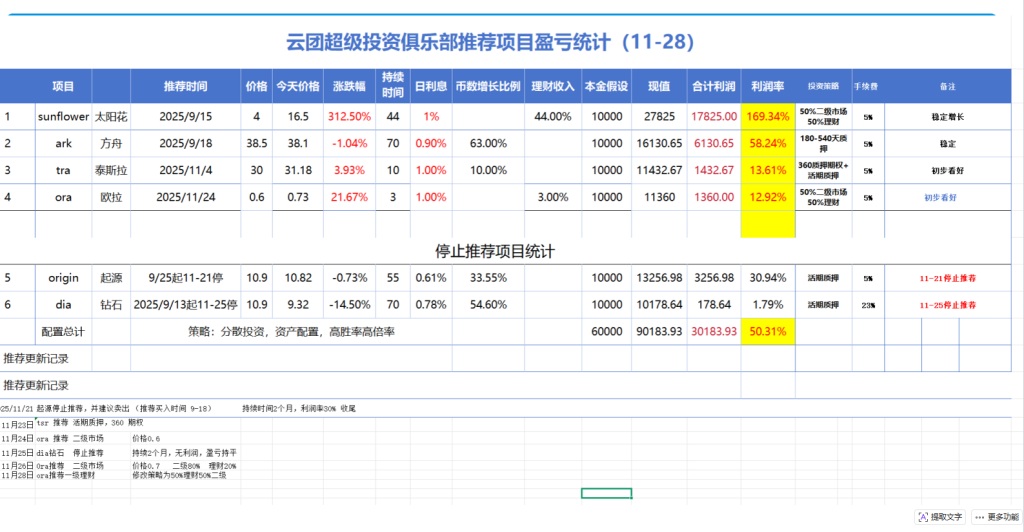Select the 2025/11/24 date cell for ora
The image size is (1024, 532).
[185, 197]
